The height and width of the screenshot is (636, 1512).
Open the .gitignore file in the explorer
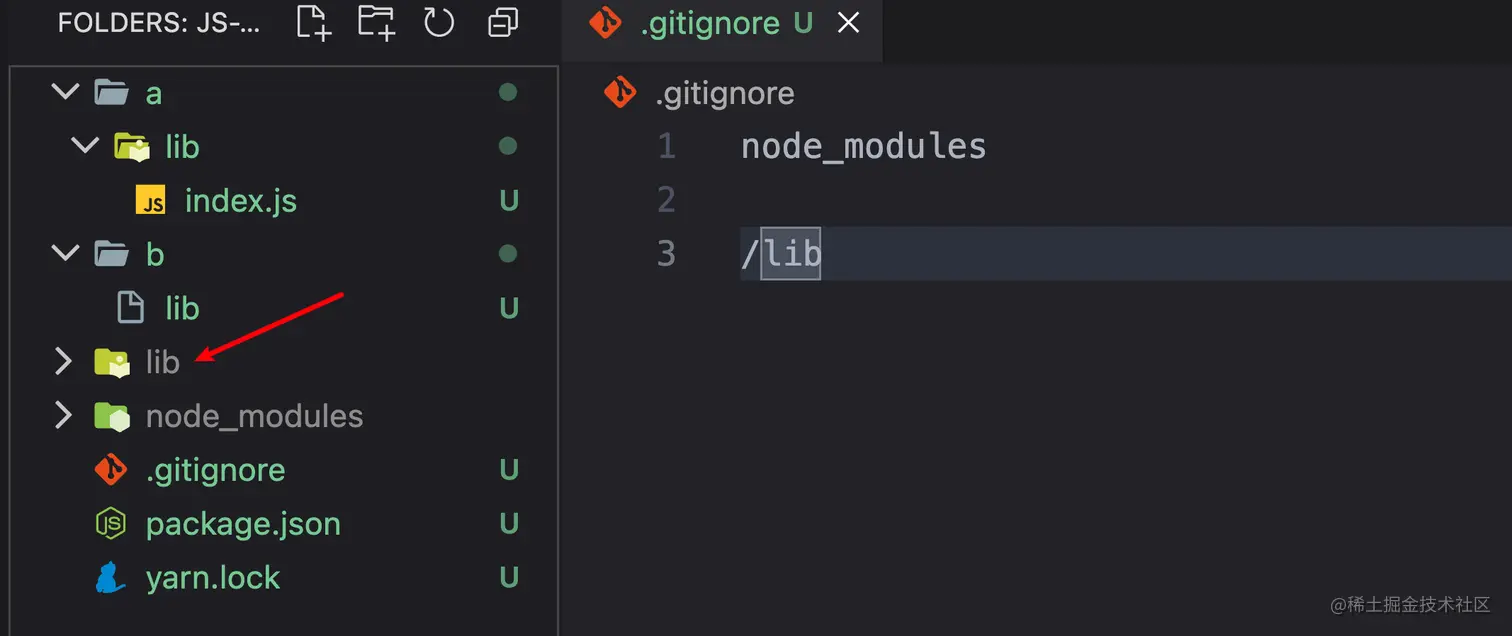[215, 470]
